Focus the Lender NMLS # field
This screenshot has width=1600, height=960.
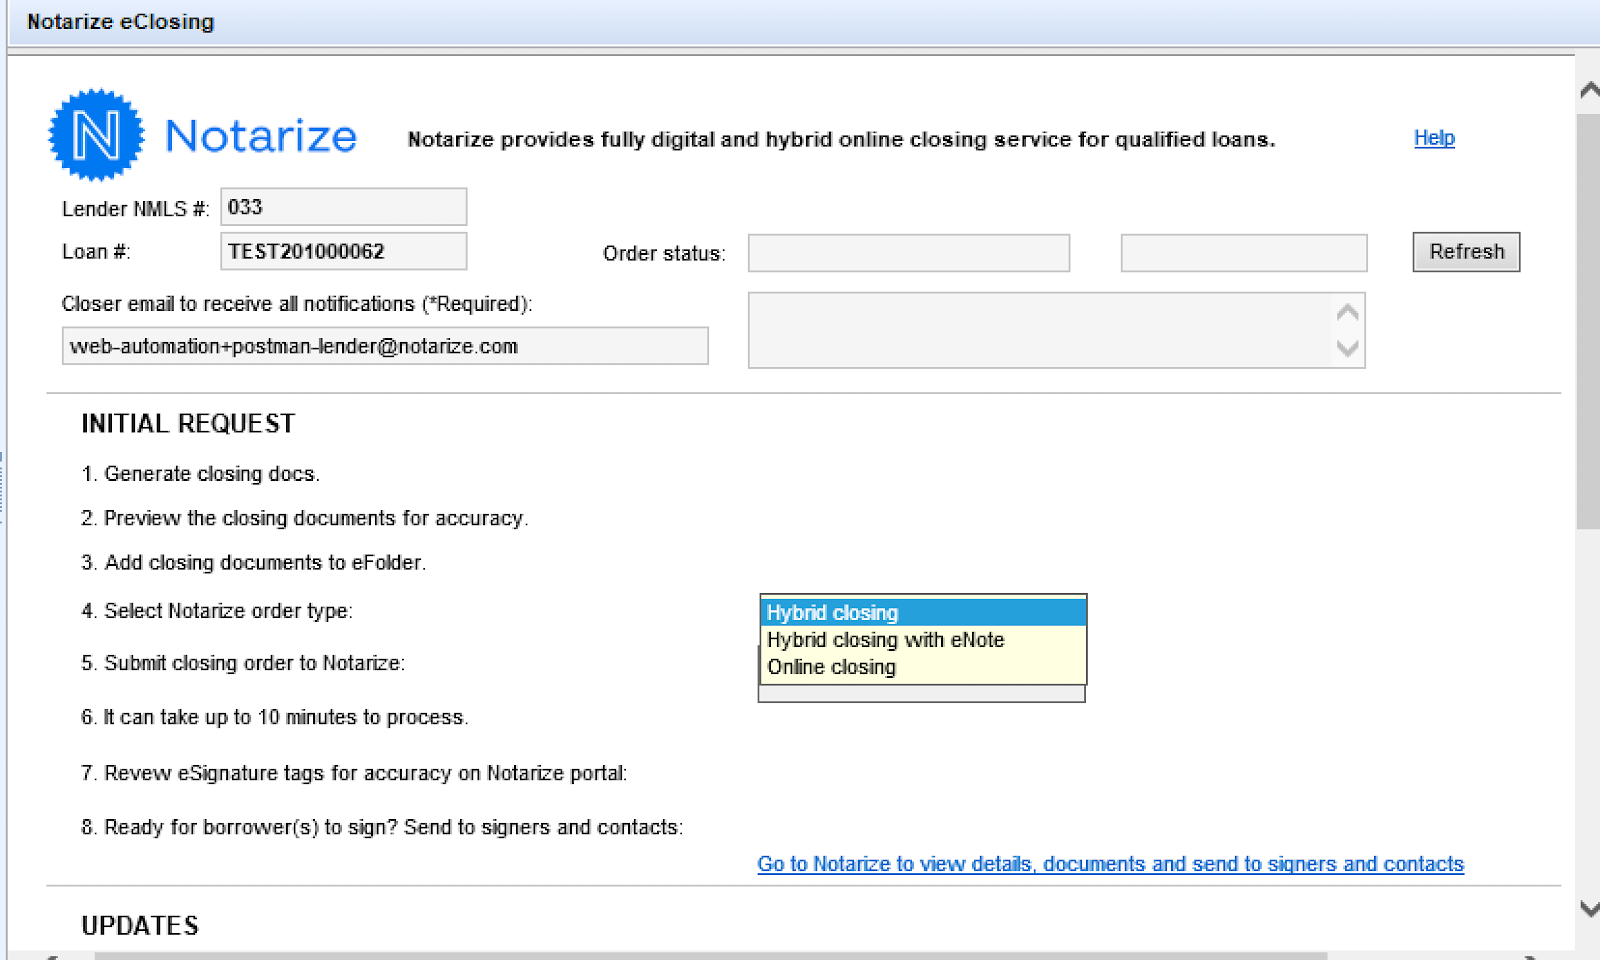(x=343, y=207)
